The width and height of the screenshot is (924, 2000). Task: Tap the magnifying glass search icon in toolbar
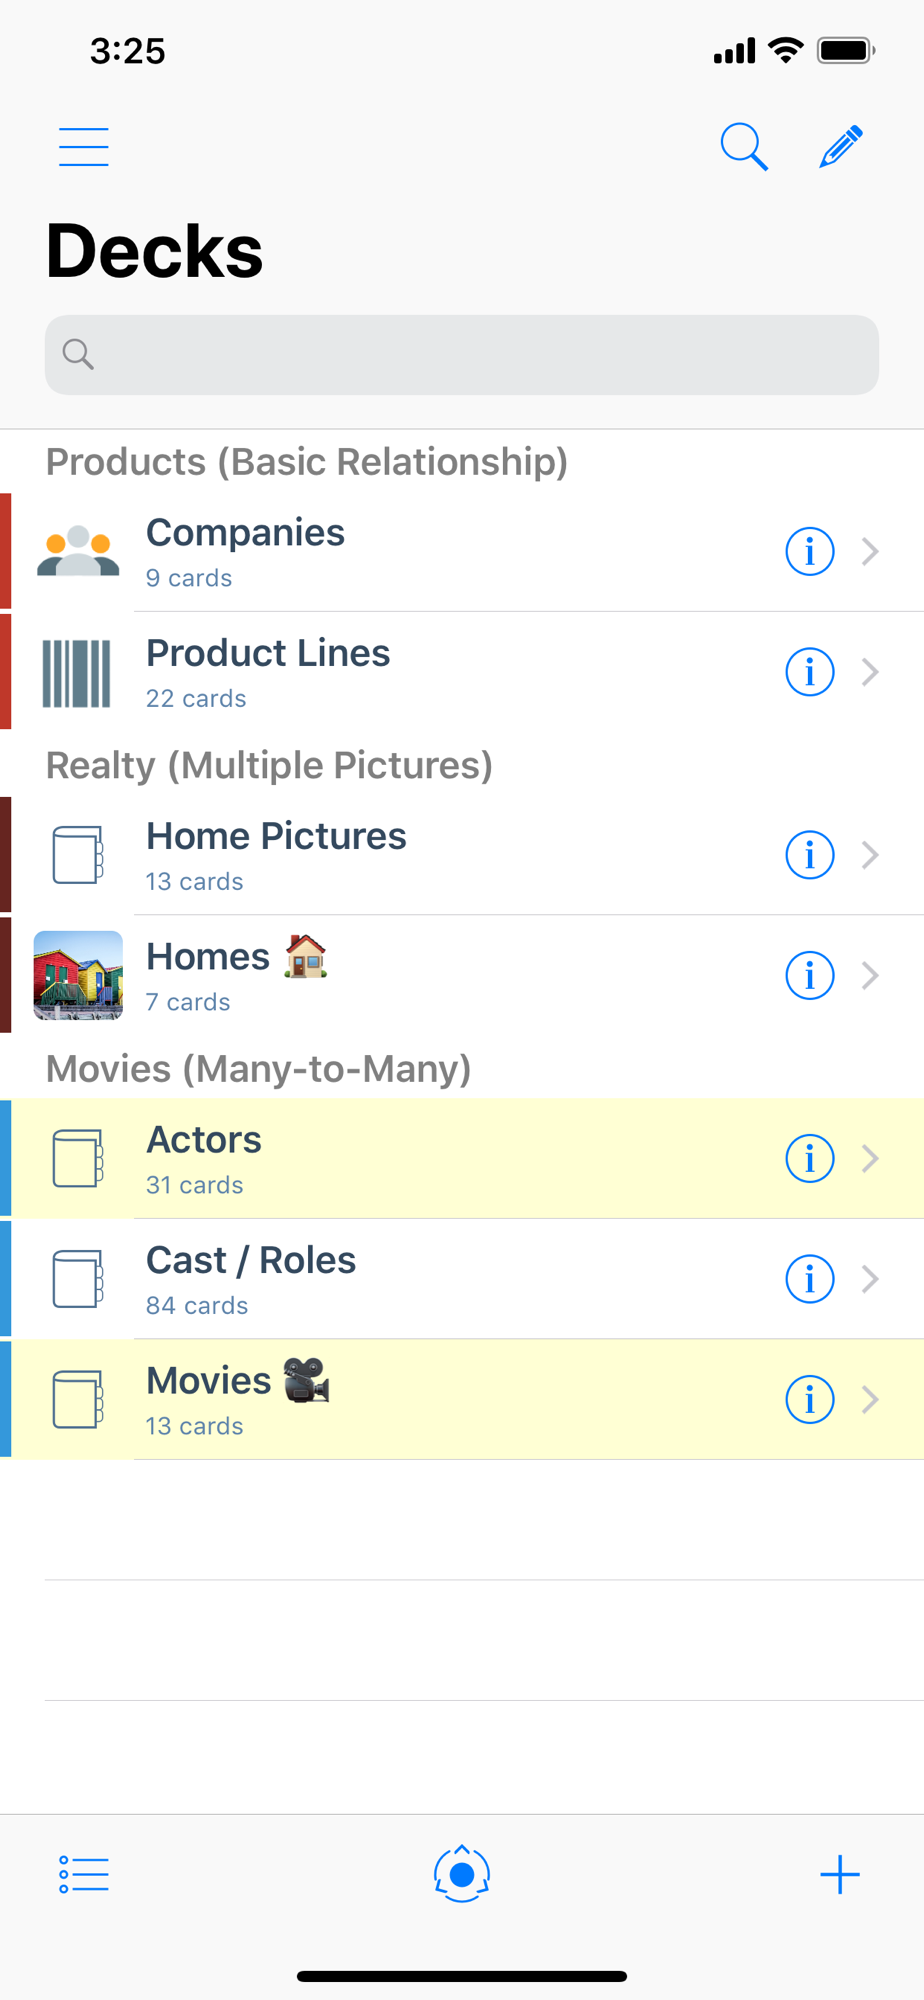pyautogui.click(x=744, y=147)
